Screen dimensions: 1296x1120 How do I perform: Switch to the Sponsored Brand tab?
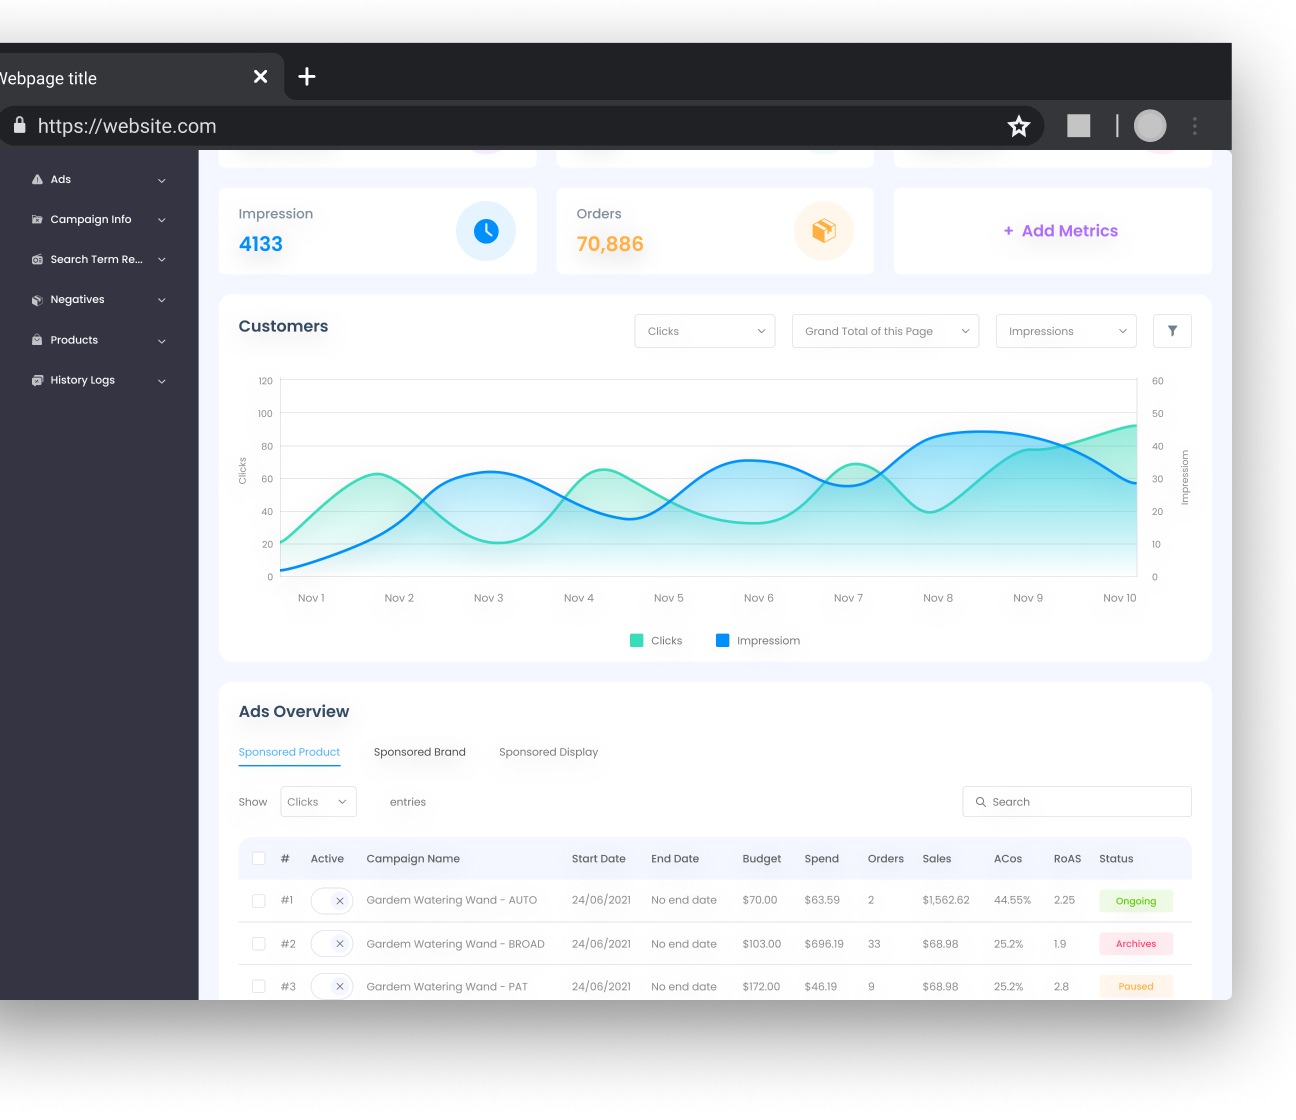point(419,752)
